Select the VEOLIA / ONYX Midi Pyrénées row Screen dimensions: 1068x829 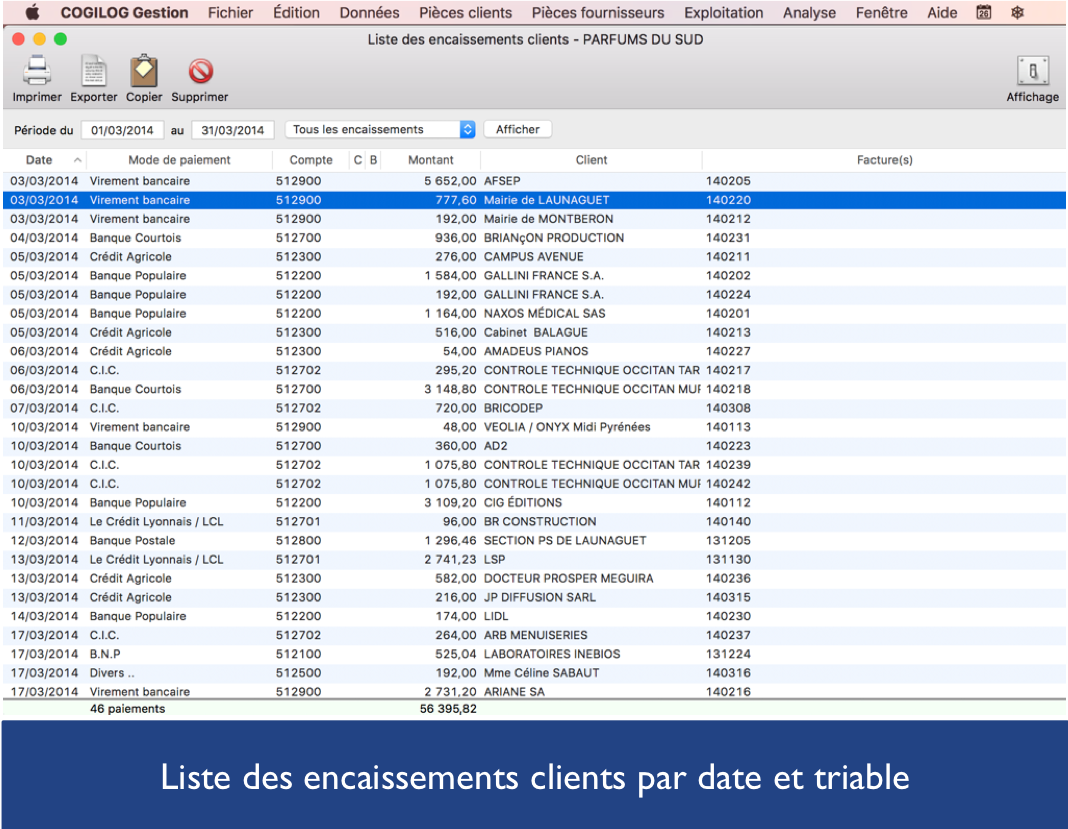click(x=534, y=427)
